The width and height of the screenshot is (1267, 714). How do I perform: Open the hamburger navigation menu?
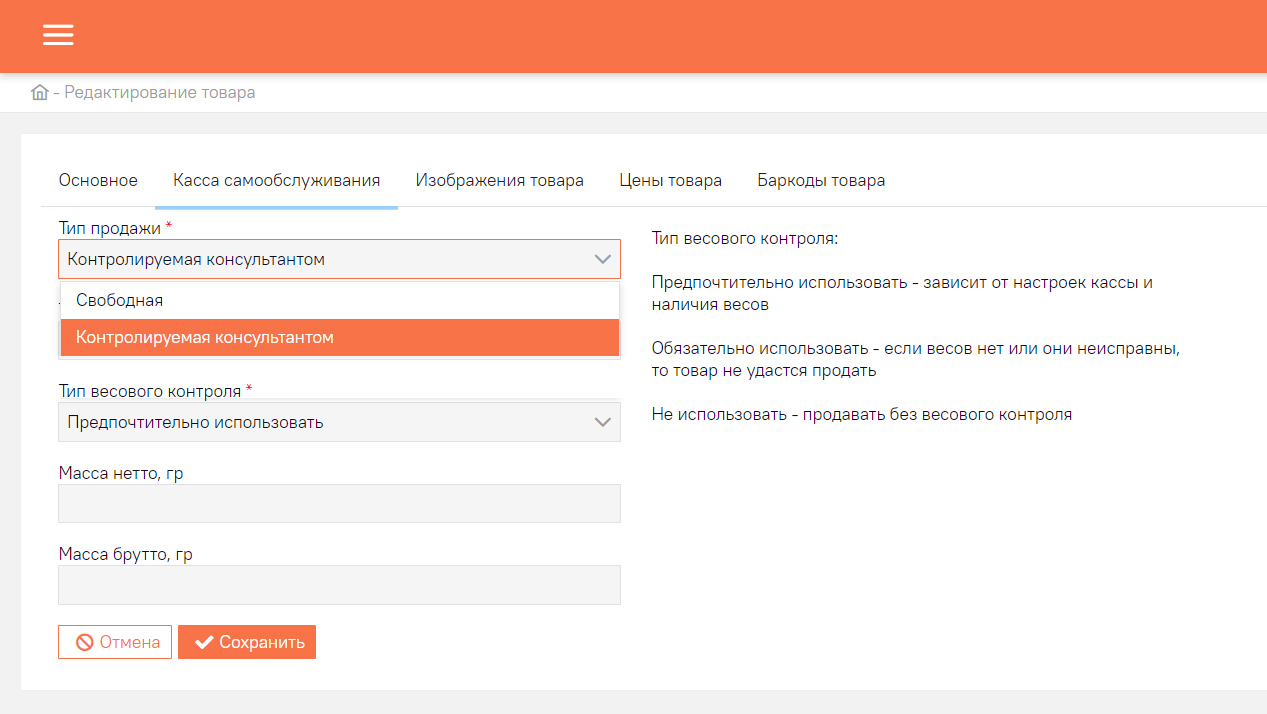pos(58,35)
